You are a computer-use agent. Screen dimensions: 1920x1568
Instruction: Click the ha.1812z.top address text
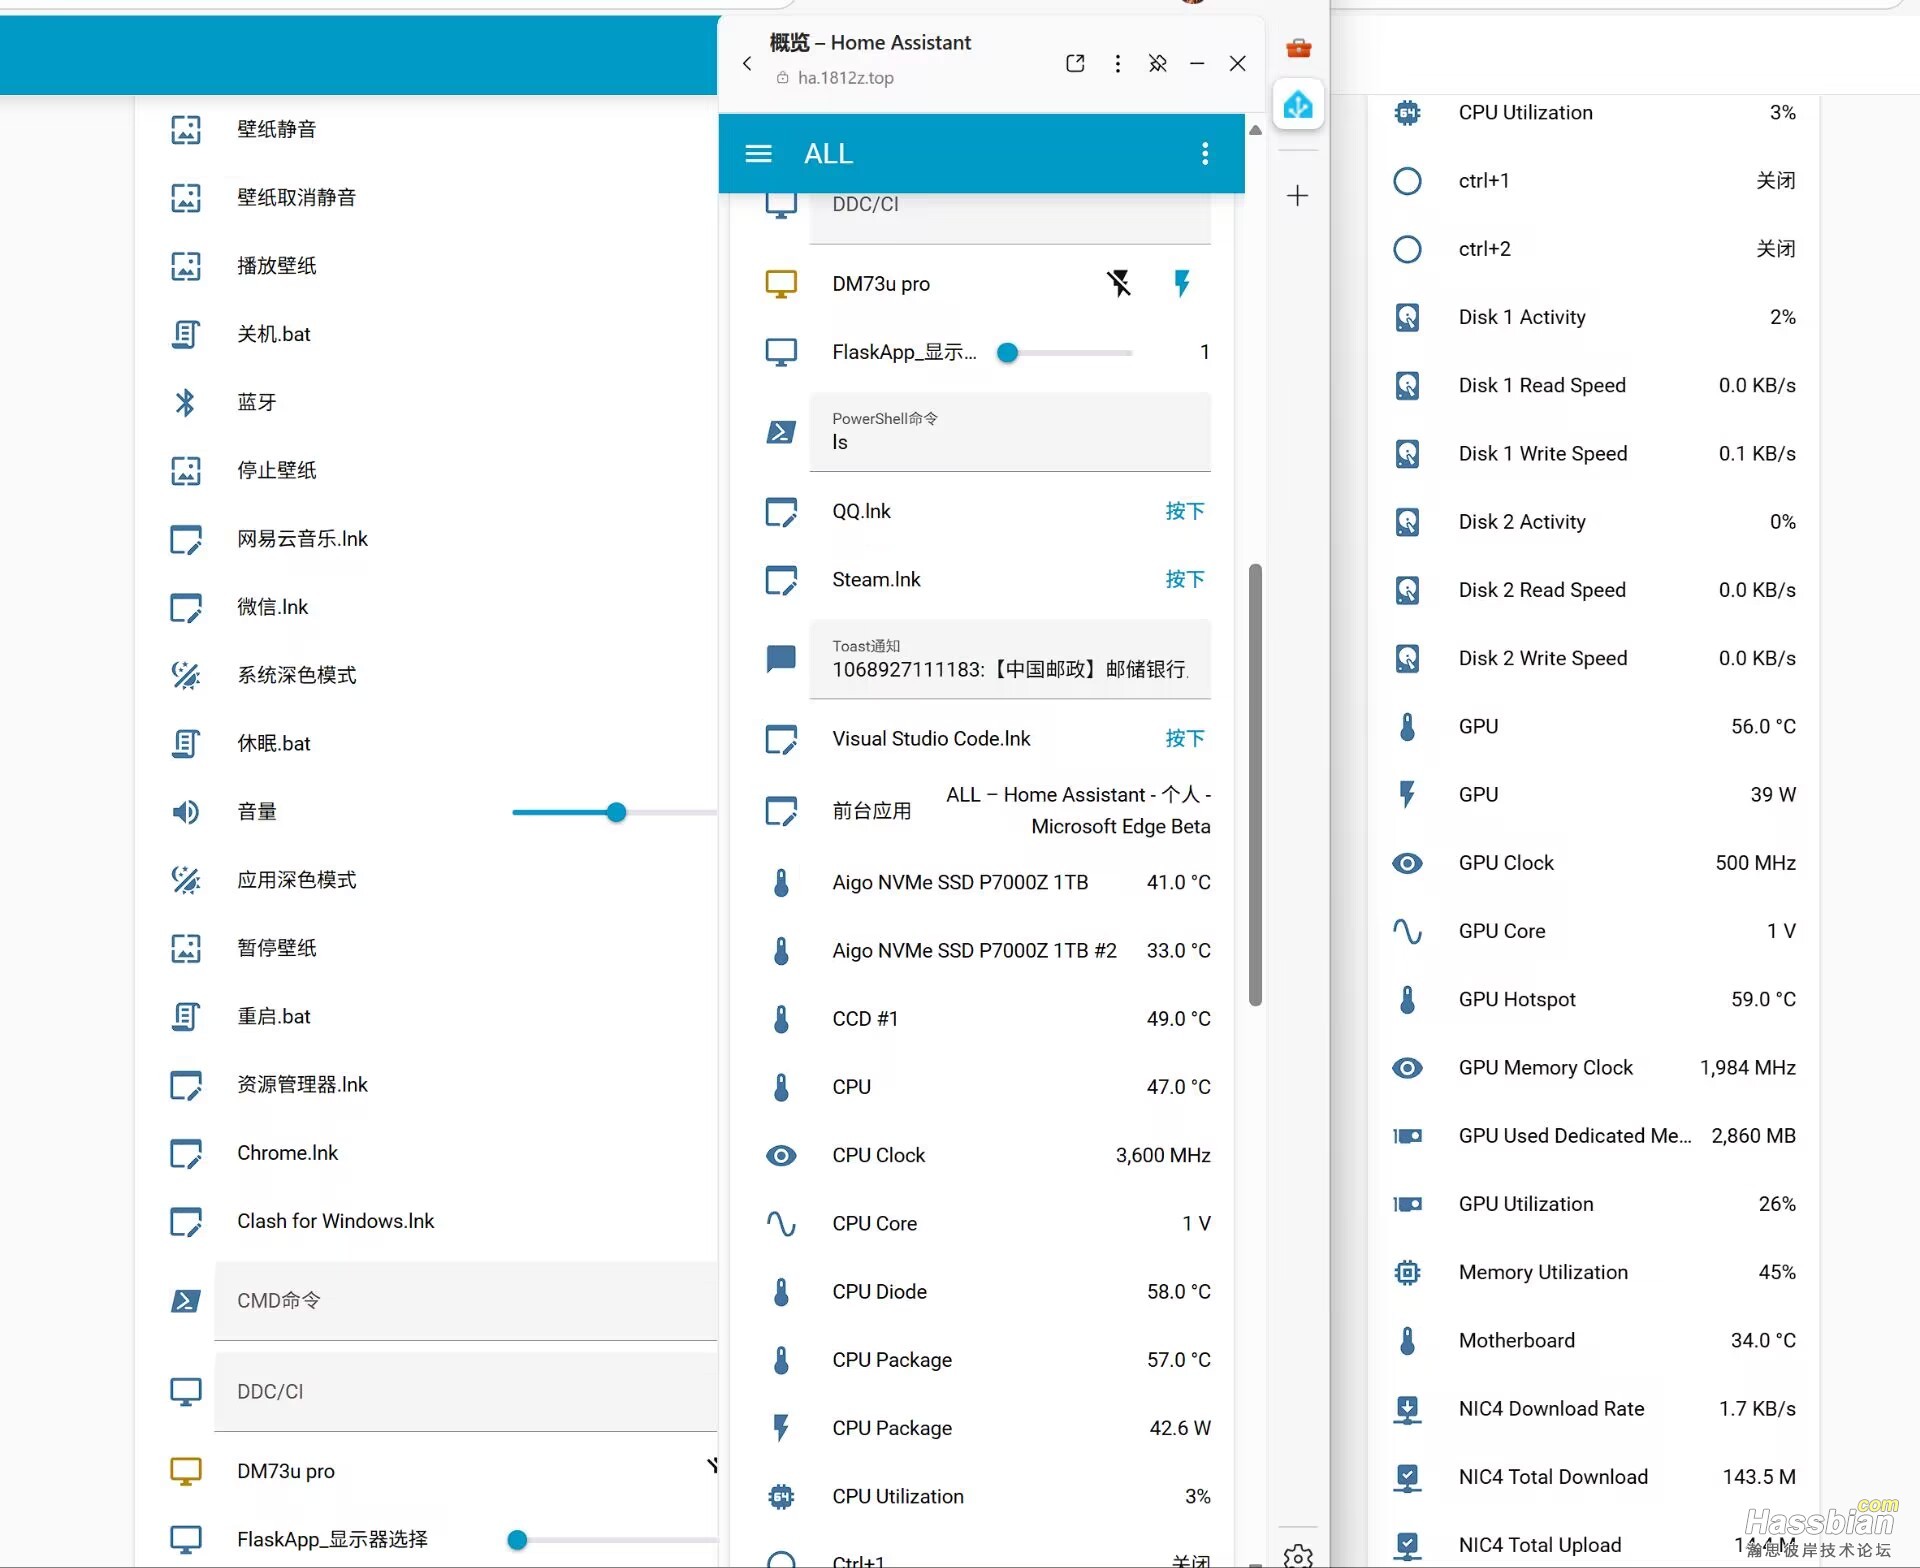[x=845, y=78]
